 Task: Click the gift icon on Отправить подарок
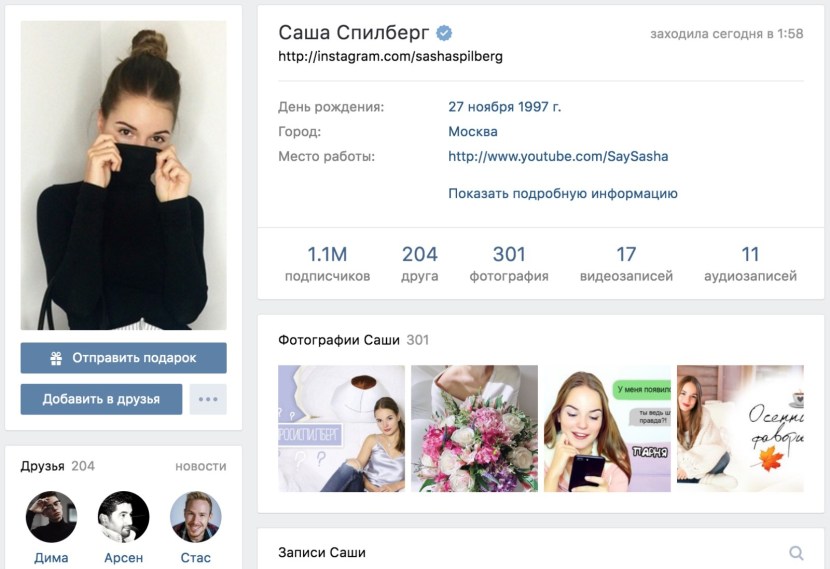(x=56, y=358)
